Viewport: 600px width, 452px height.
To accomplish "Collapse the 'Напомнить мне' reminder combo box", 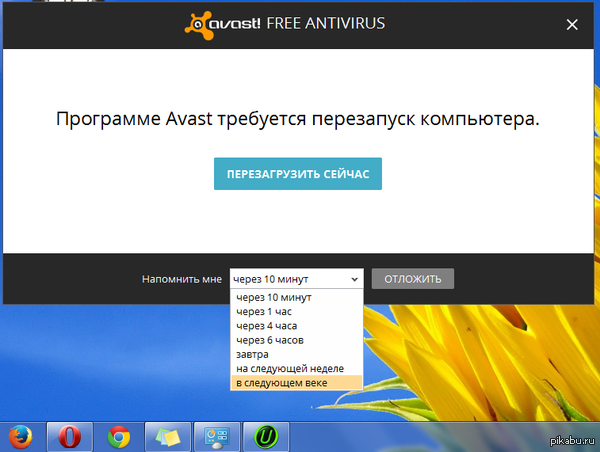I will point(295,278).
